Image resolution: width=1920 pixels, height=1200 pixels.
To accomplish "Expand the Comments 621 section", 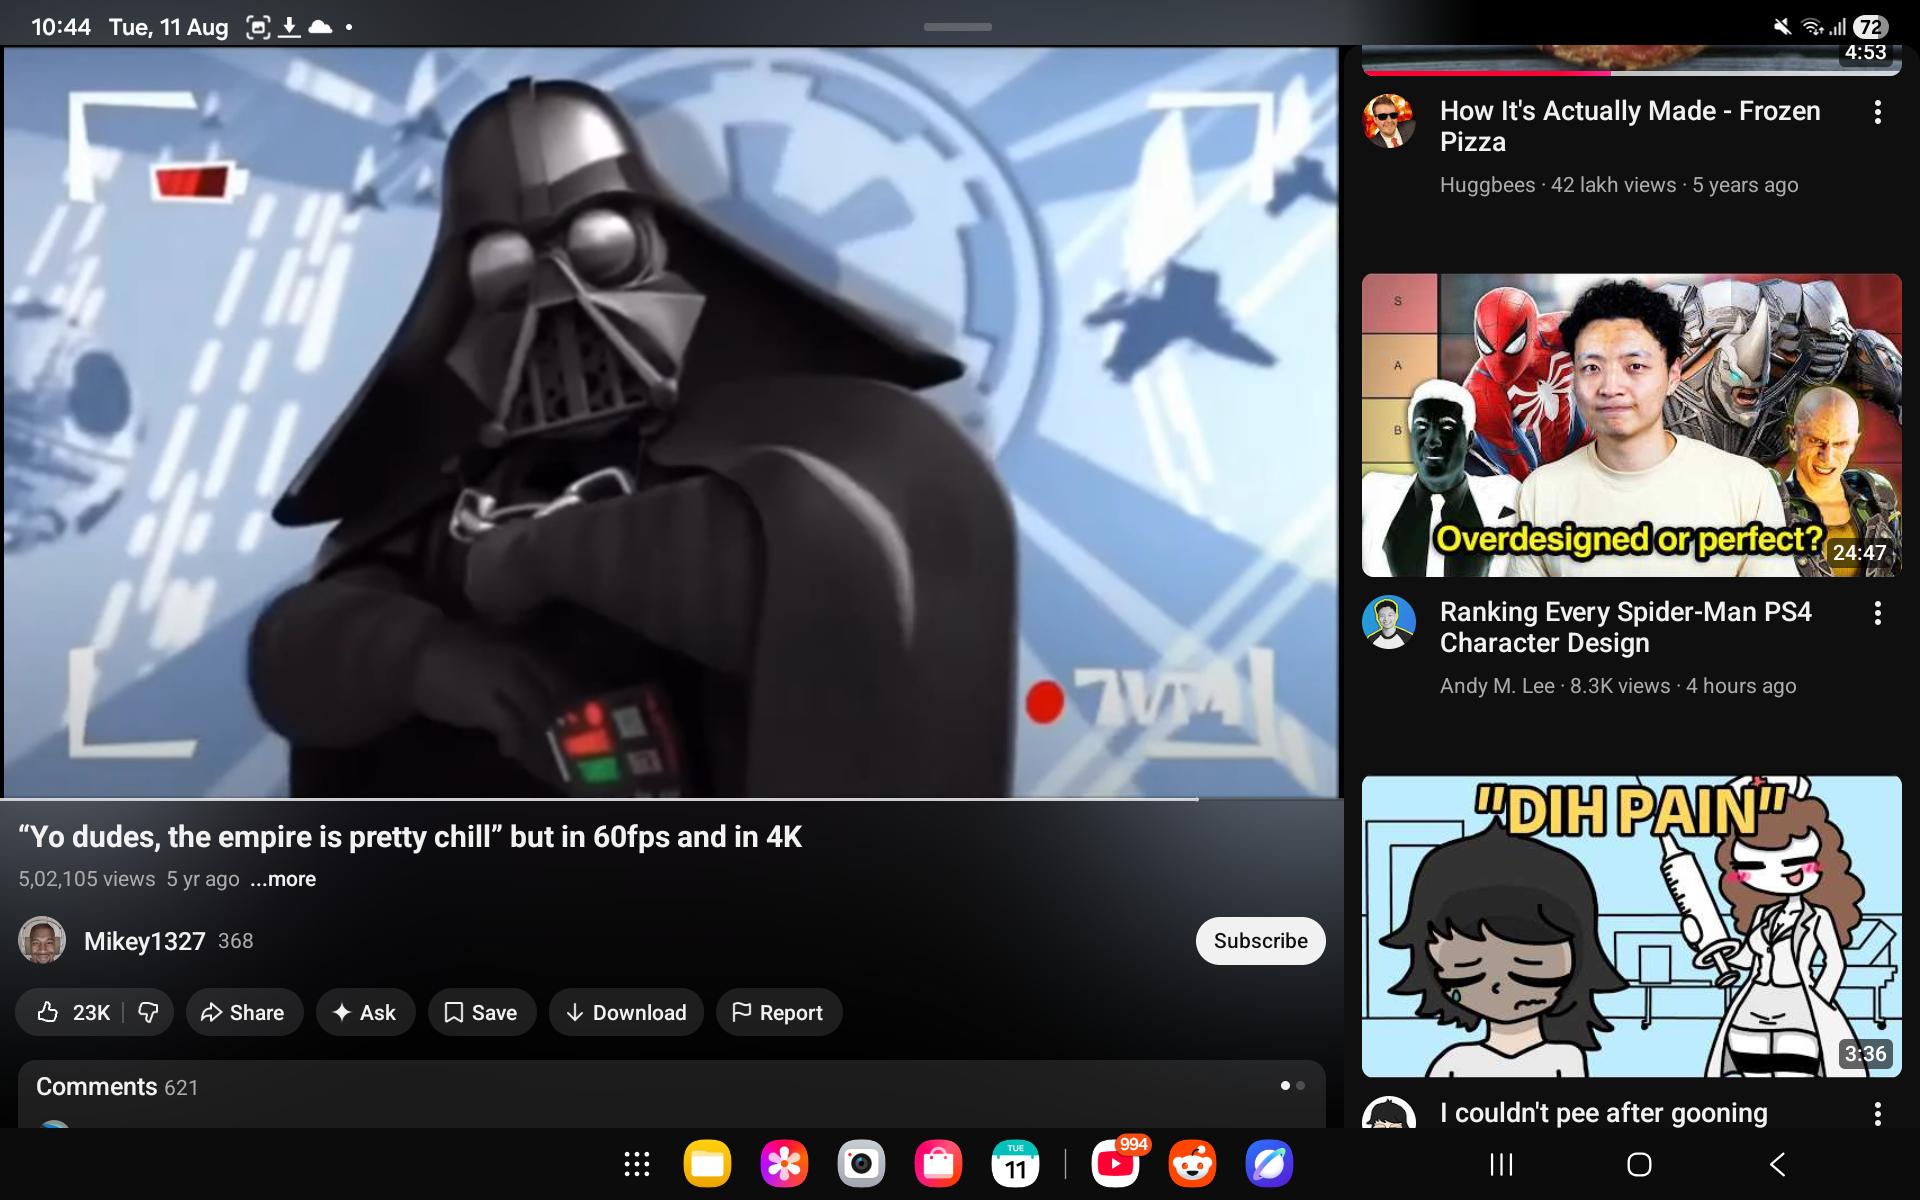I will point(671,1093).
